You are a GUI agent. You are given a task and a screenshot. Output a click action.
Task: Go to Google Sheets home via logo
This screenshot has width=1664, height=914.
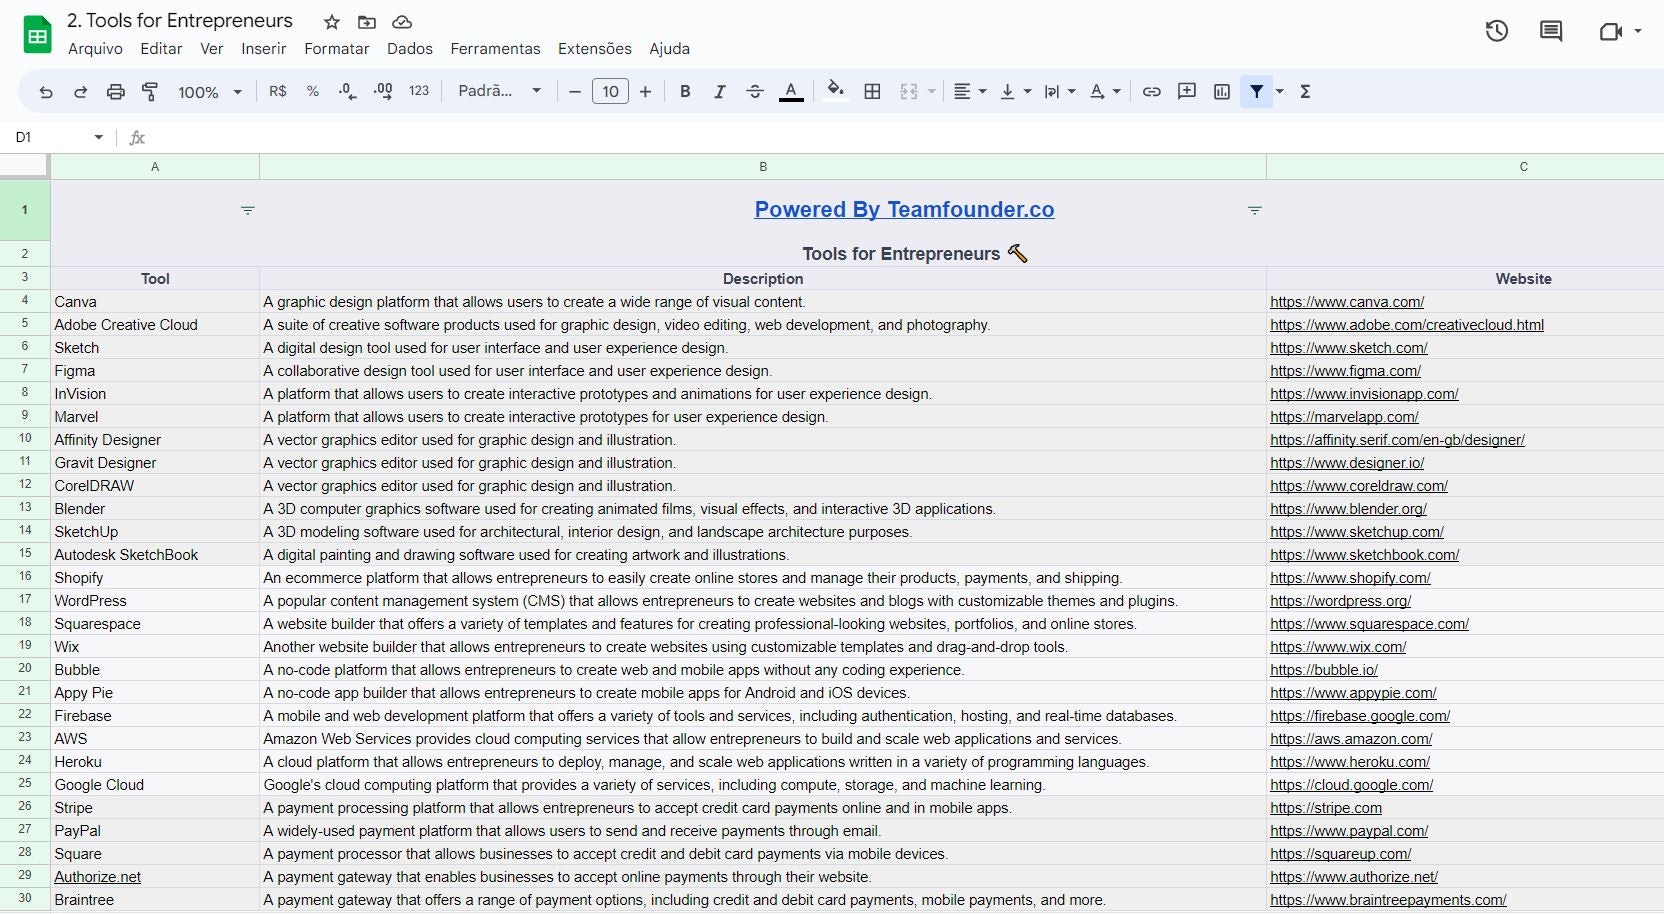(x=37, y=35)
